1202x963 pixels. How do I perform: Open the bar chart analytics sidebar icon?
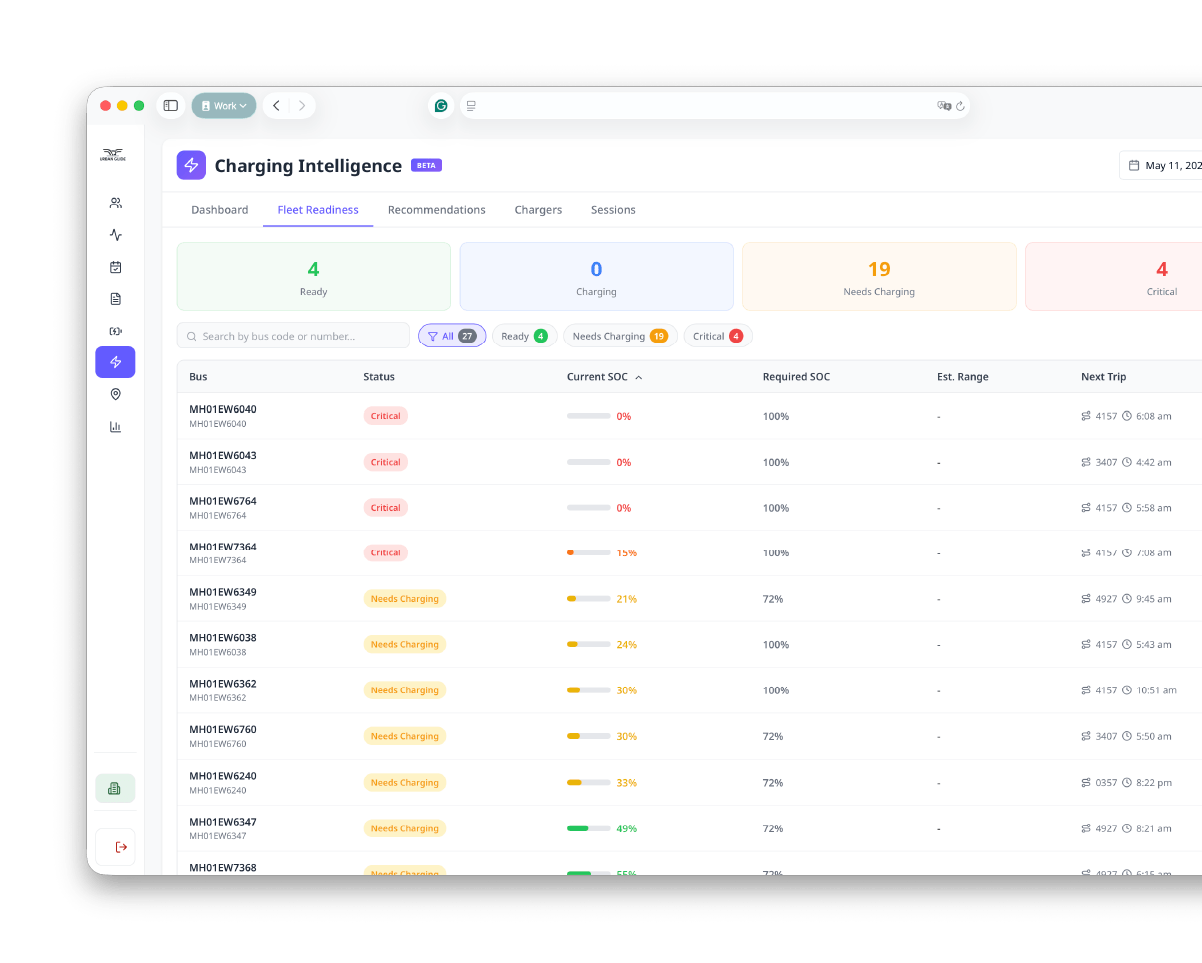point(115,426)
